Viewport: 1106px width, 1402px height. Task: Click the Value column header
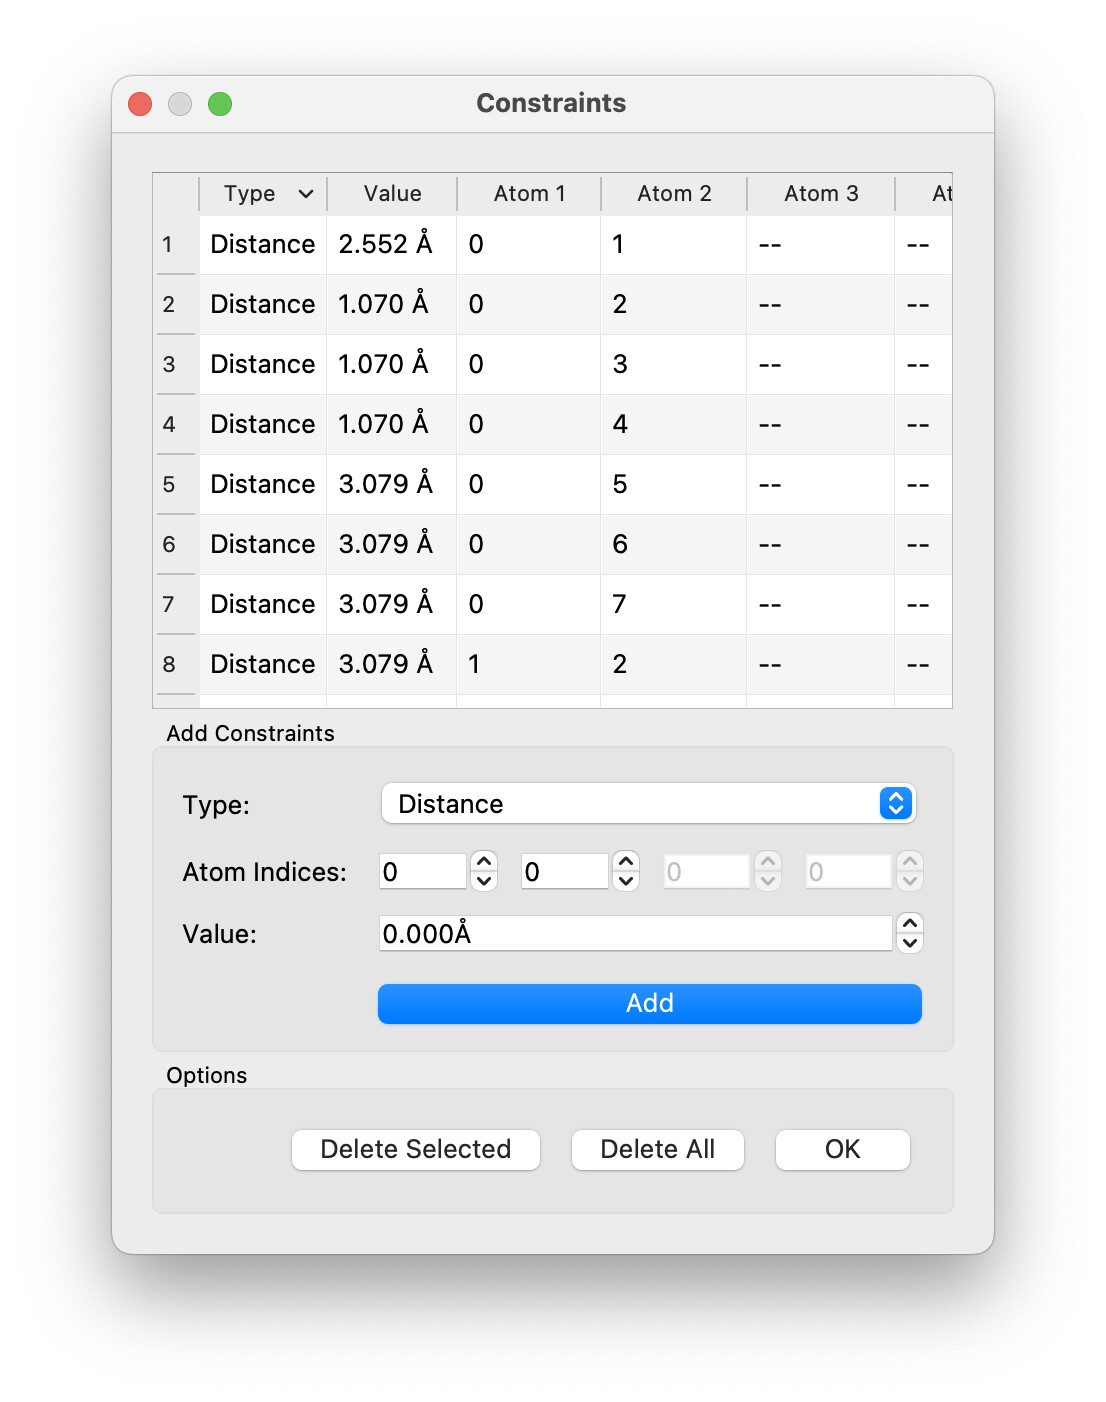click(x=392, y=194)
